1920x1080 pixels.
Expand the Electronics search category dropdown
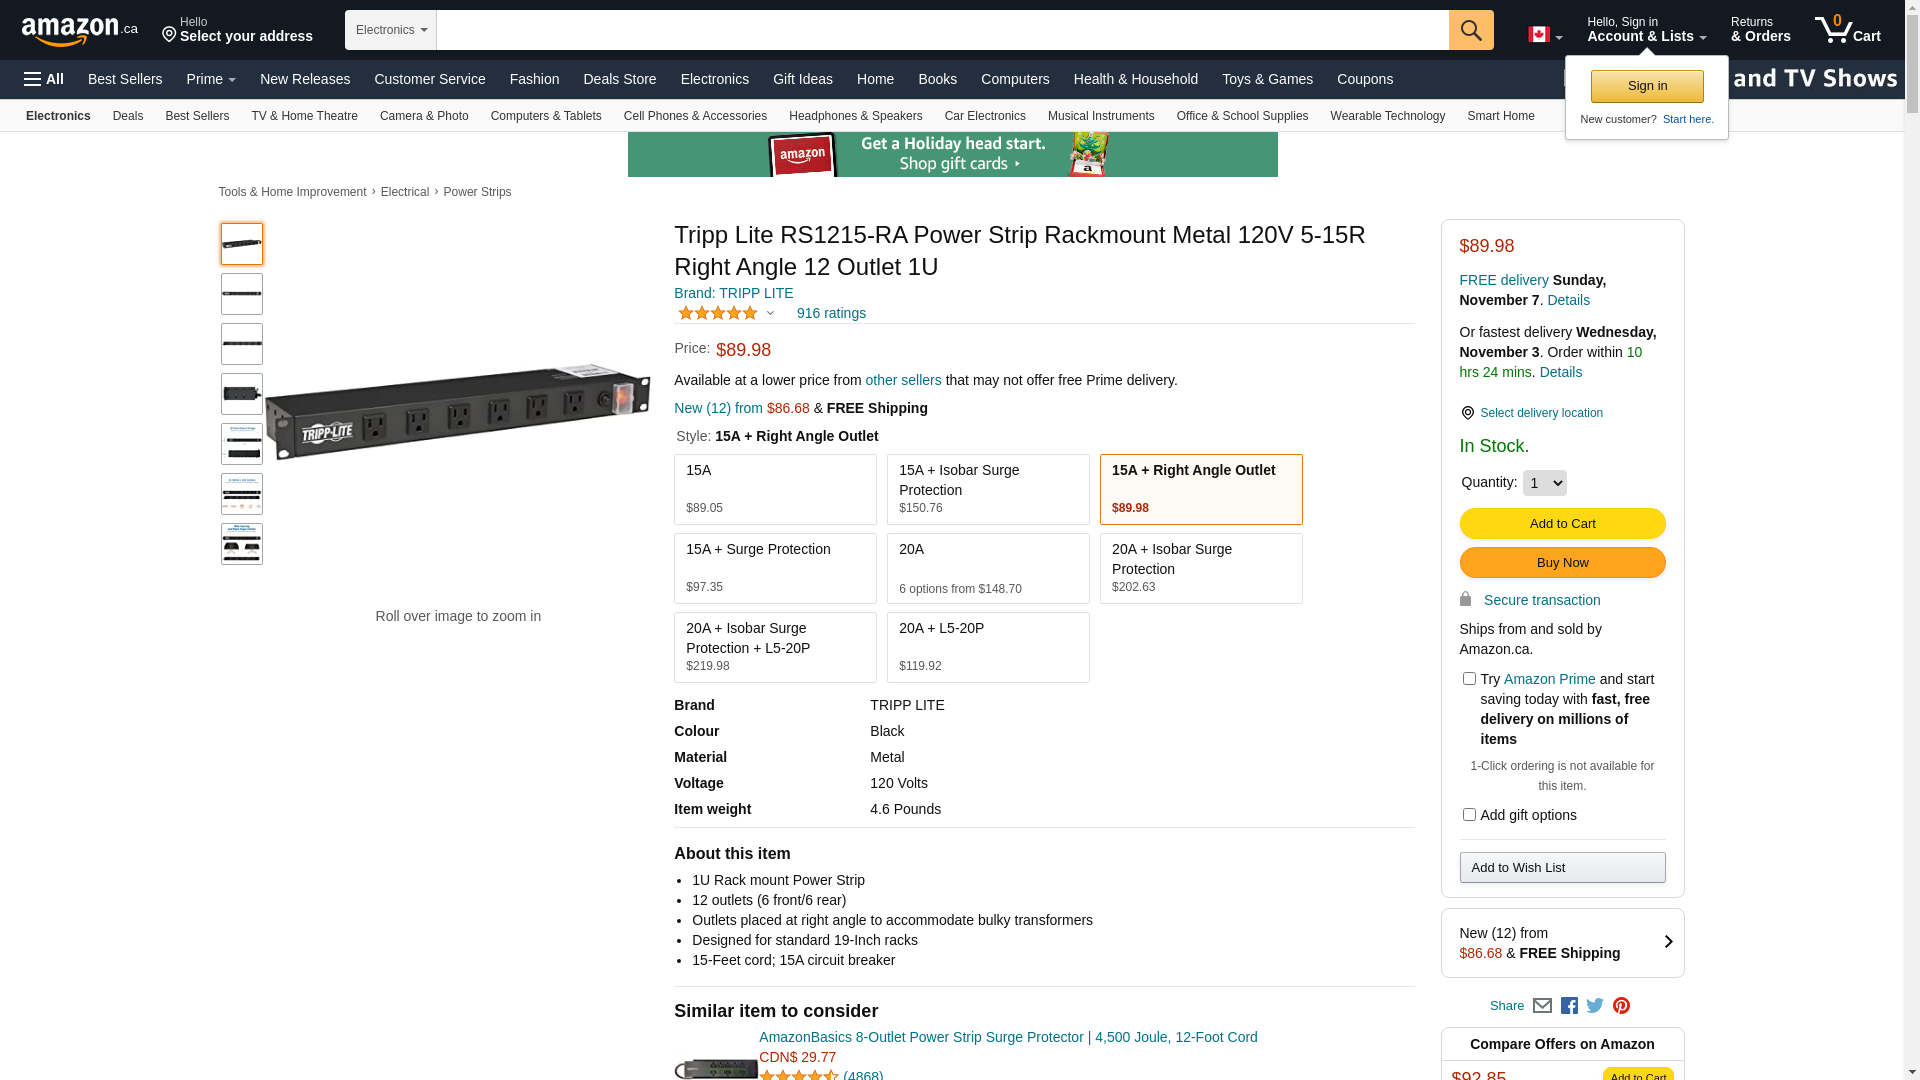pyautogui.click(x=391, y=30)
